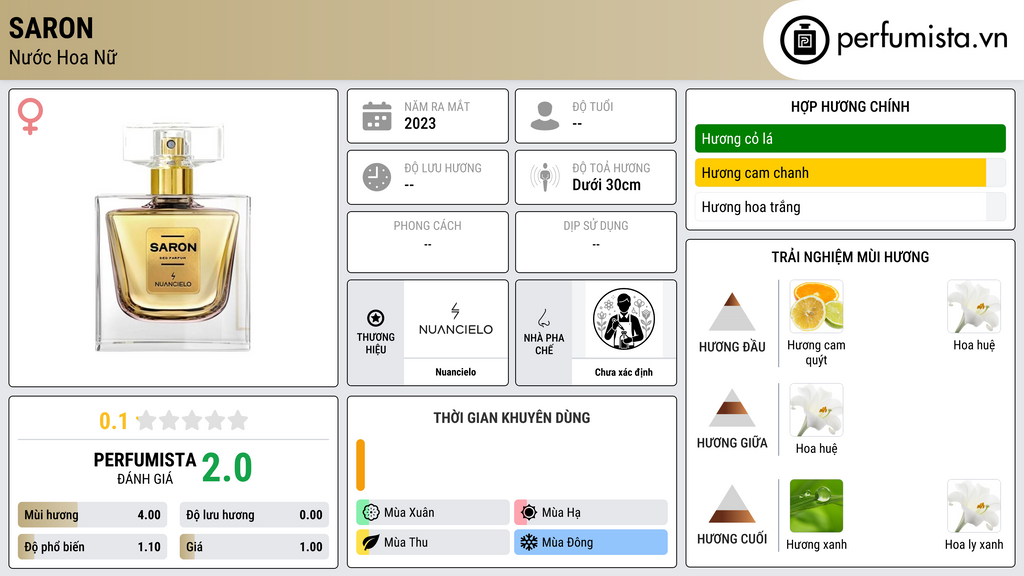
Task: Click the fifth rating star
Action: point(238,420)
